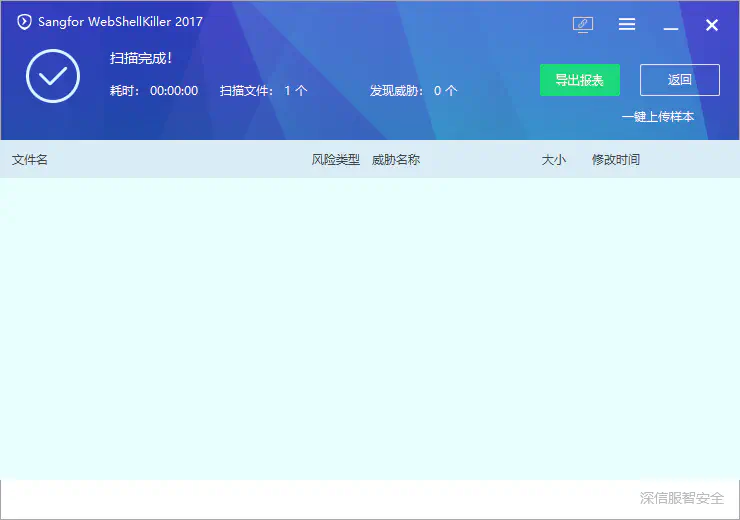Image resolution: width=740 pixels, height=520 pixels.
Task: Minimize the WebShellKiller window
Action: pyautogui.click(x=670, y=26)
